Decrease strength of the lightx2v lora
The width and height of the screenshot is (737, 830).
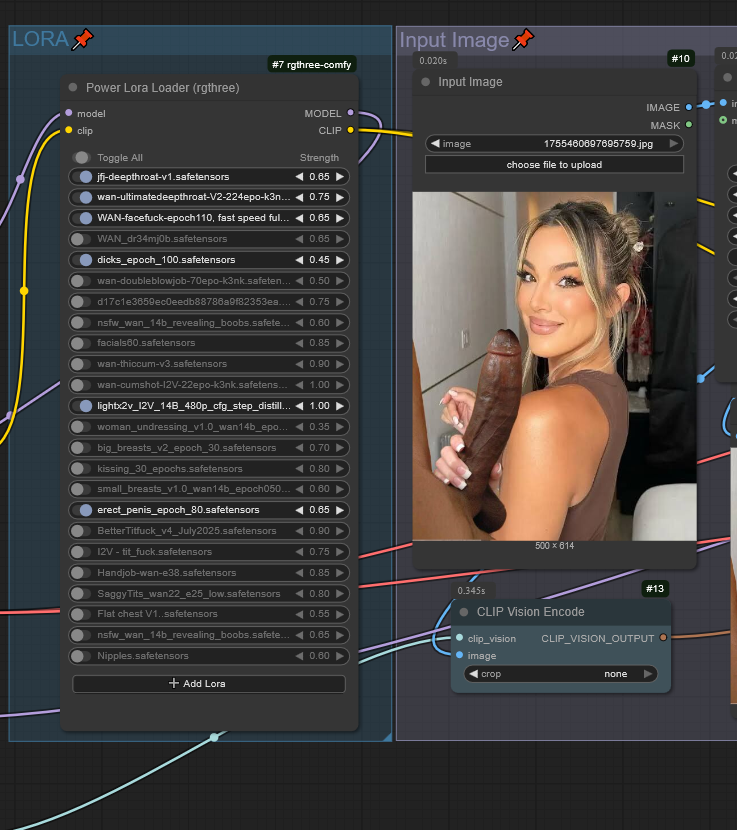299,406
